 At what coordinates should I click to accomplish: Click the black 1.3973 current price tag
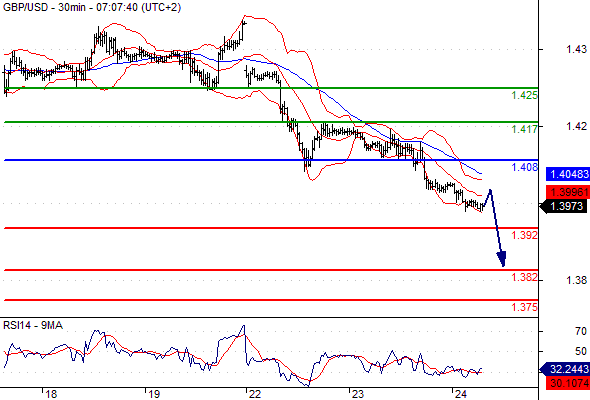coord(563,206)
